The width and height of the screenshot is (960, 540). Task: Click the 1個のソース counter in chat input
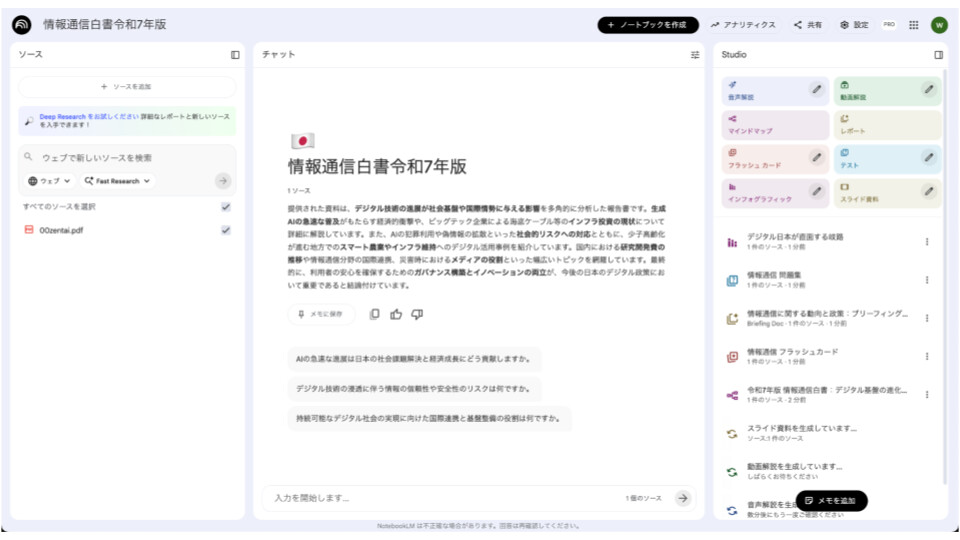click(x=643, y=498)
